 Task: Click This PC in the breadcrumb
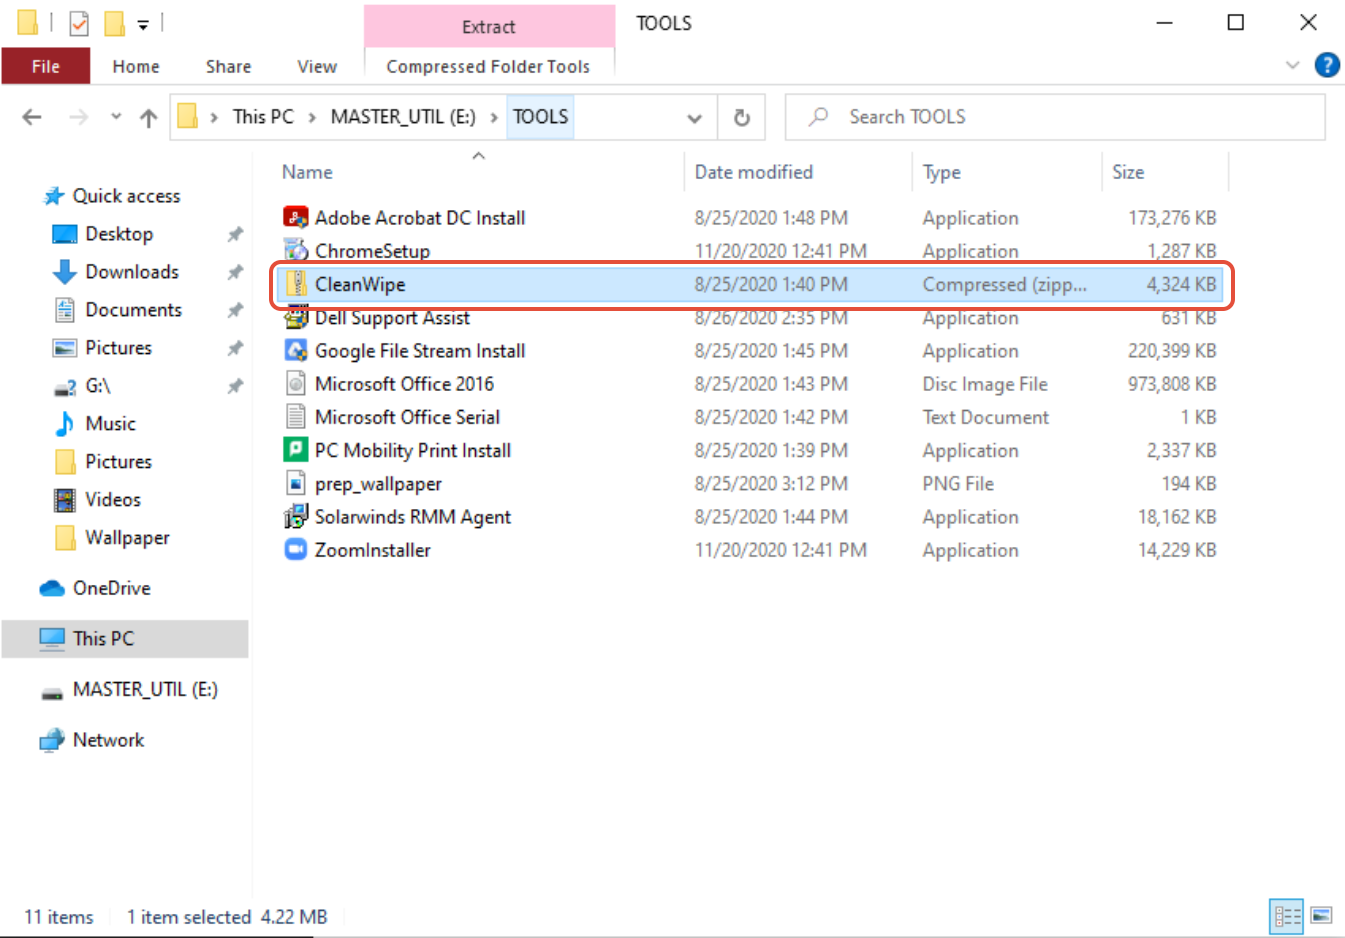[263, 117]
